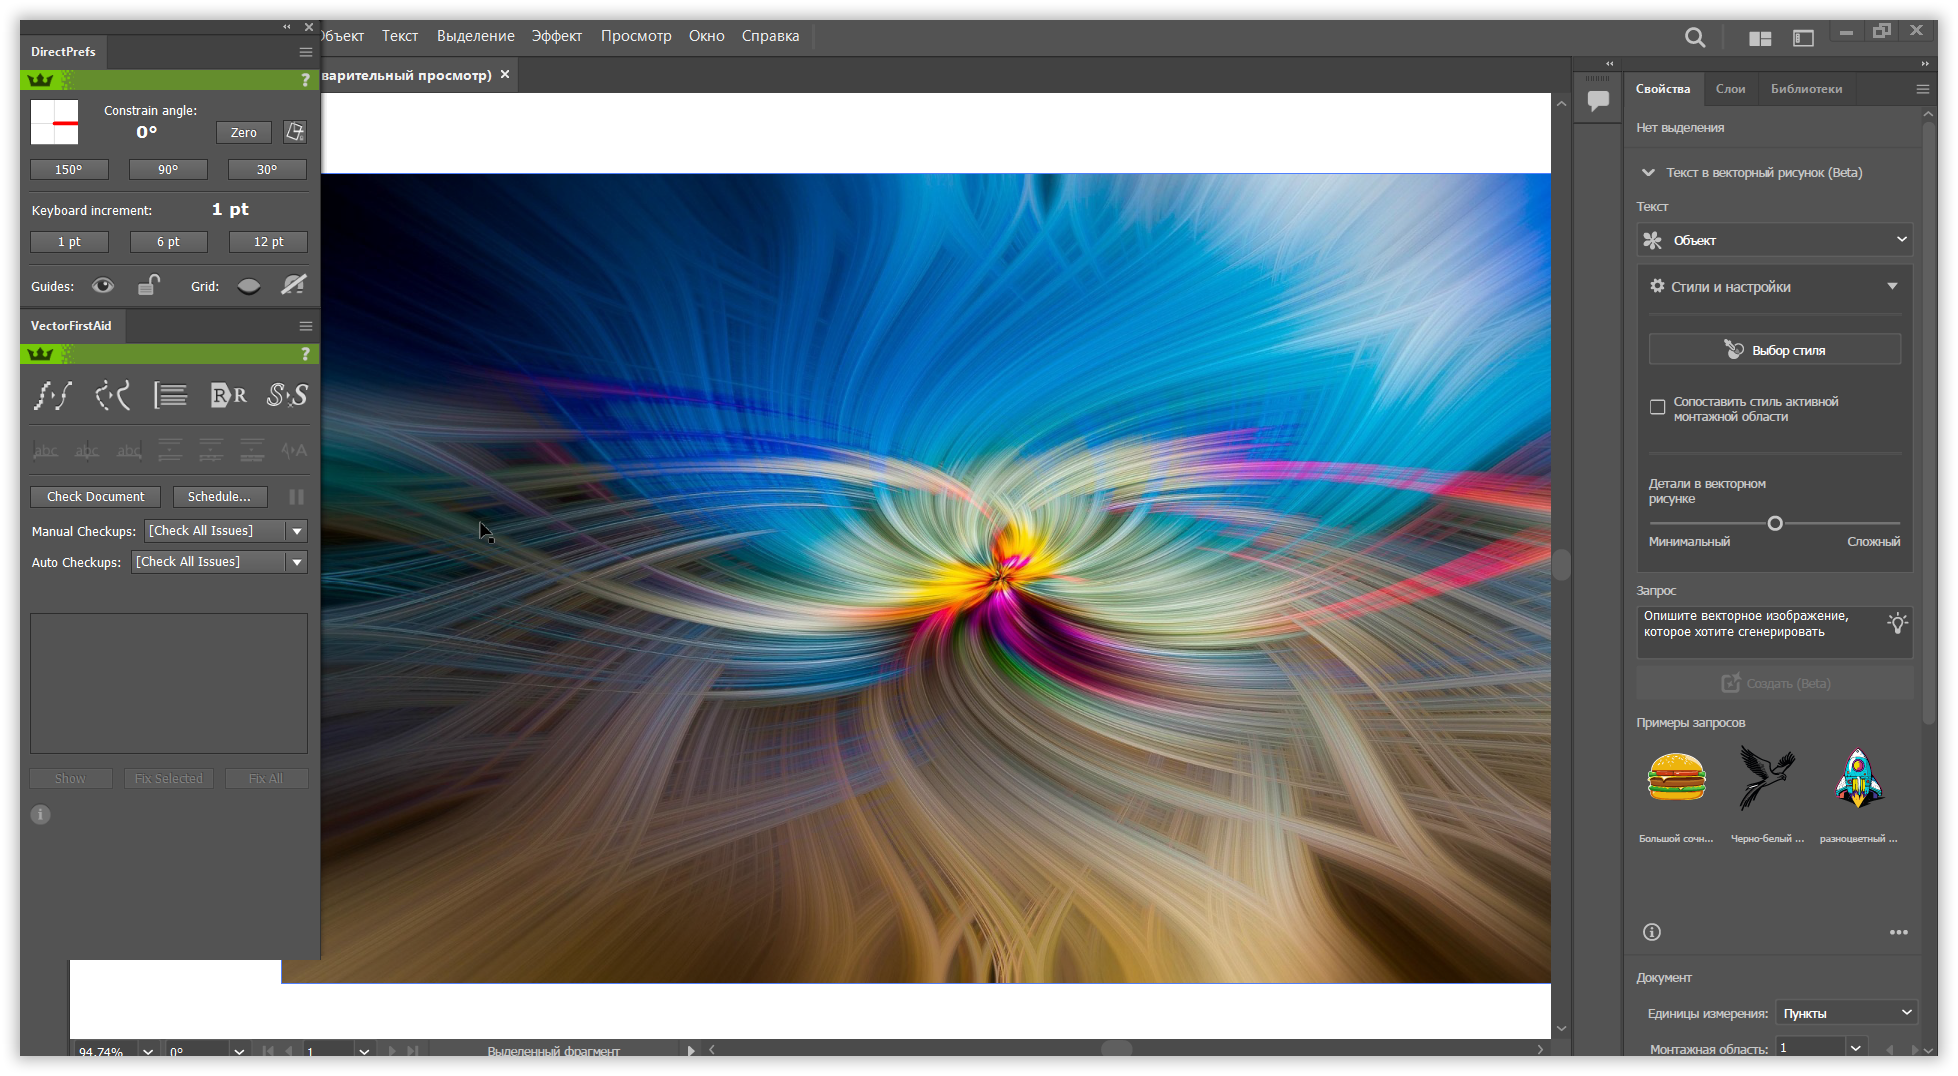Enable match active artboard style checkbox
Viewport: 1958px width, 1076px height.
(1657, 407)
